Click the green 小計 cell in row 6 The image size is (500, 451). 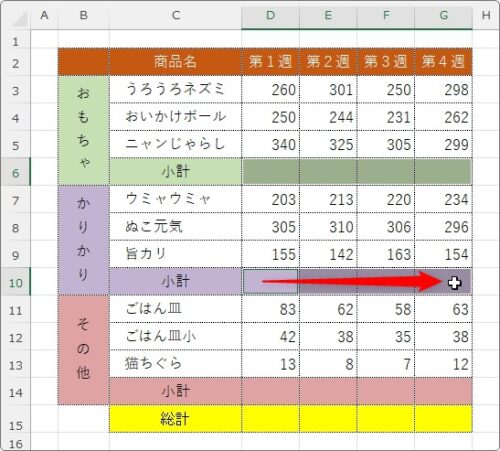click(x=175, y=172)
